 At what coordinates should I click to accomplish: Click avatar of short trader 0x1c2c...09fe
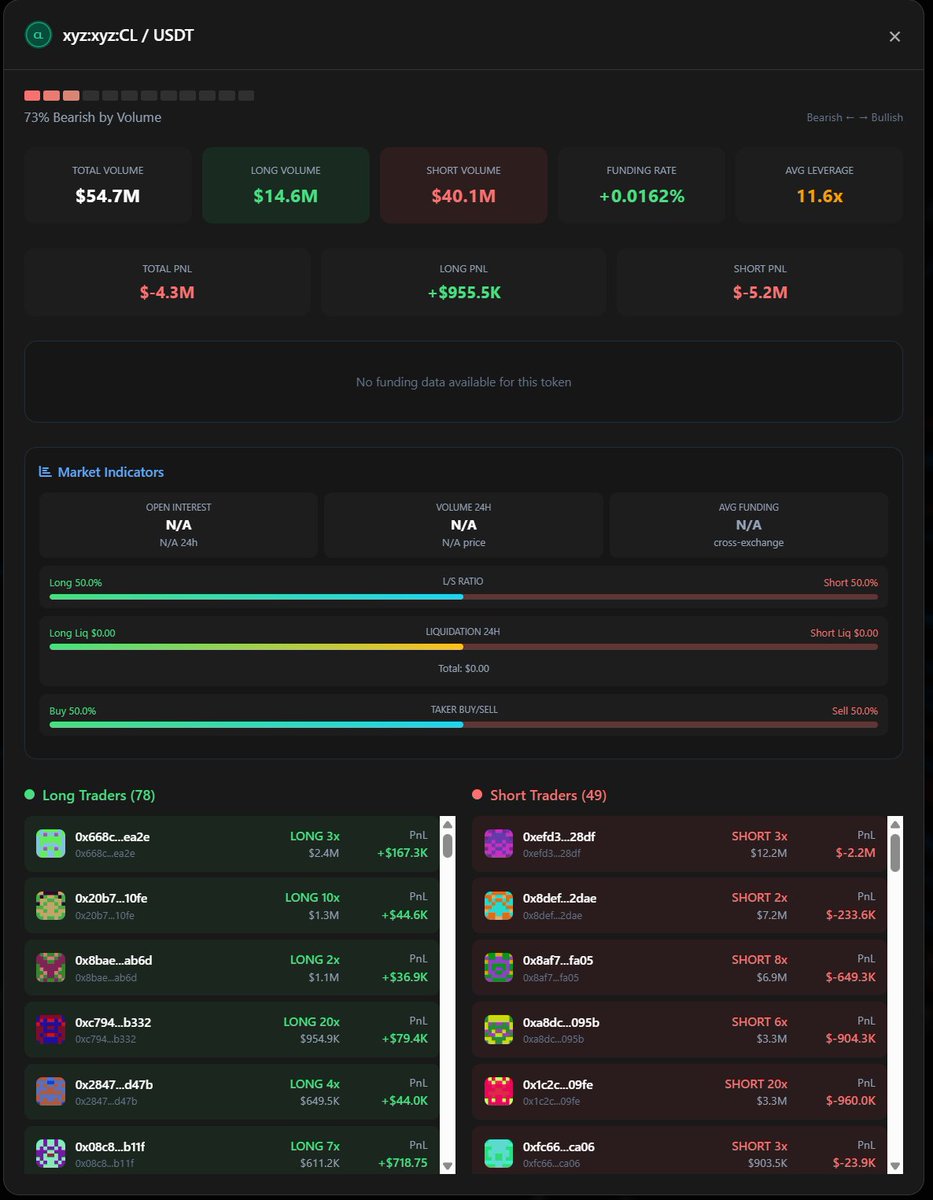click(x=498, y=1092)
